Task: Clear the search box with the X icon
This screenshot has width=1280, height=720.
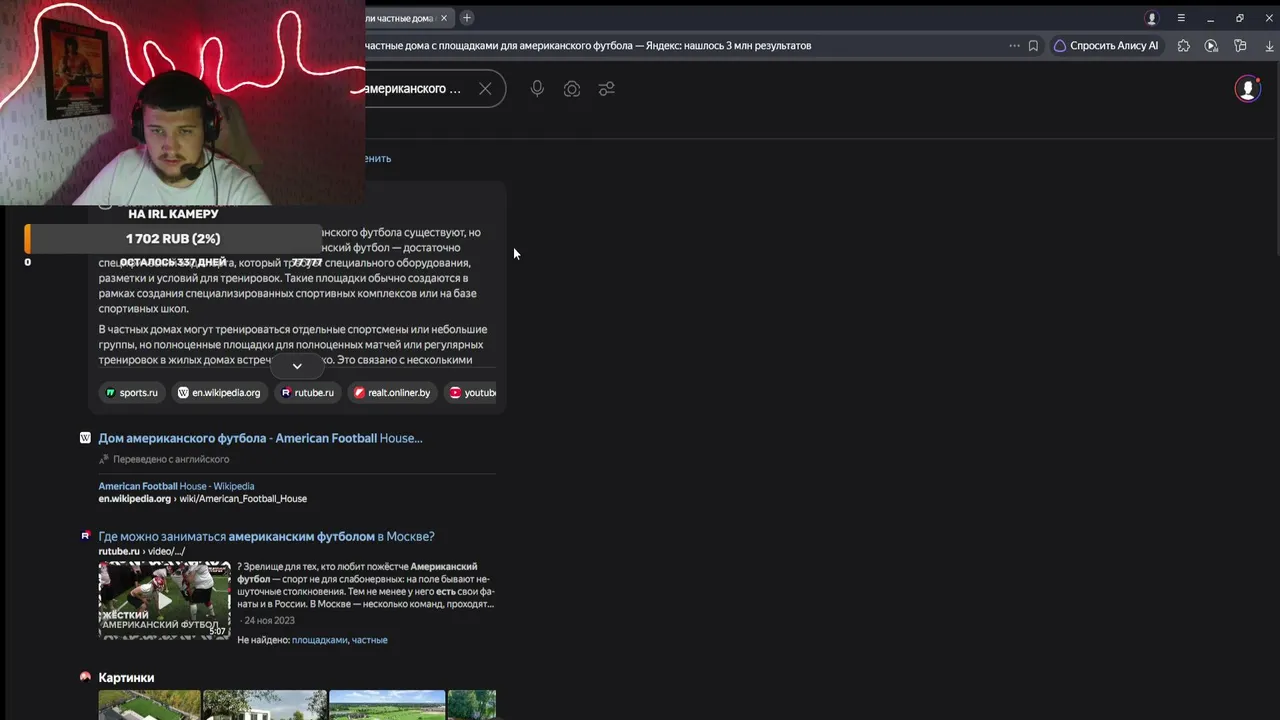Action: (485, 89)
